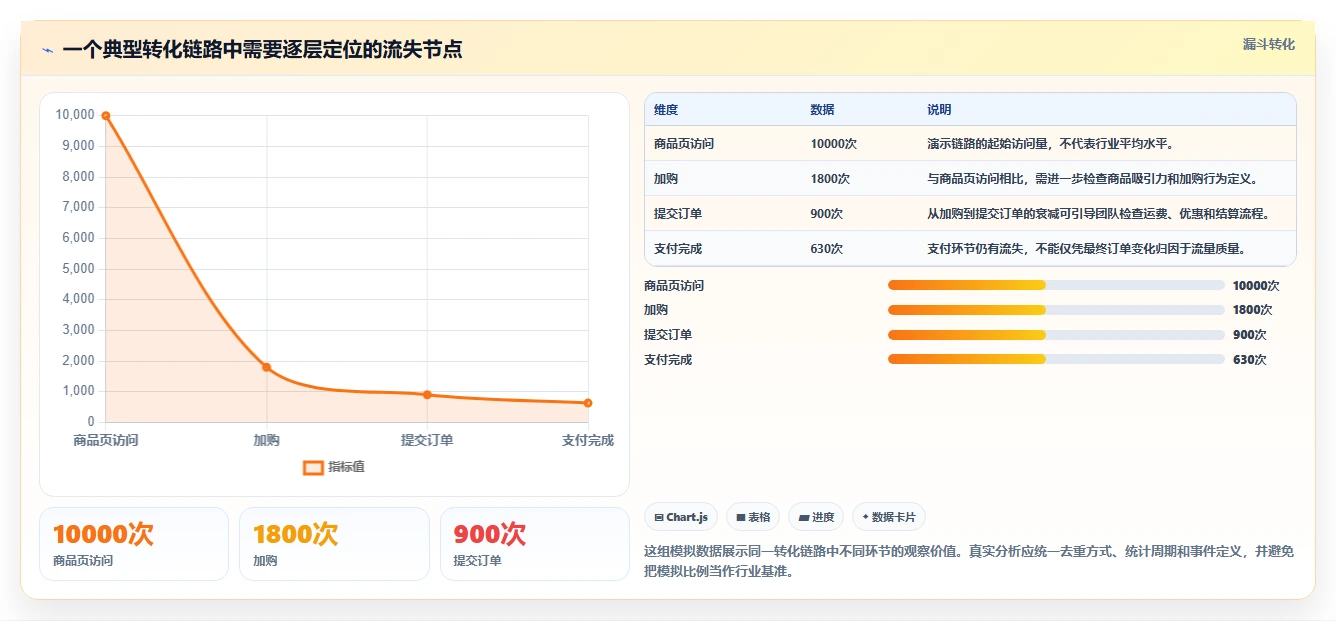Click the x-axis label 加购
1336x621 pixels.
click(x=266, y=440)
